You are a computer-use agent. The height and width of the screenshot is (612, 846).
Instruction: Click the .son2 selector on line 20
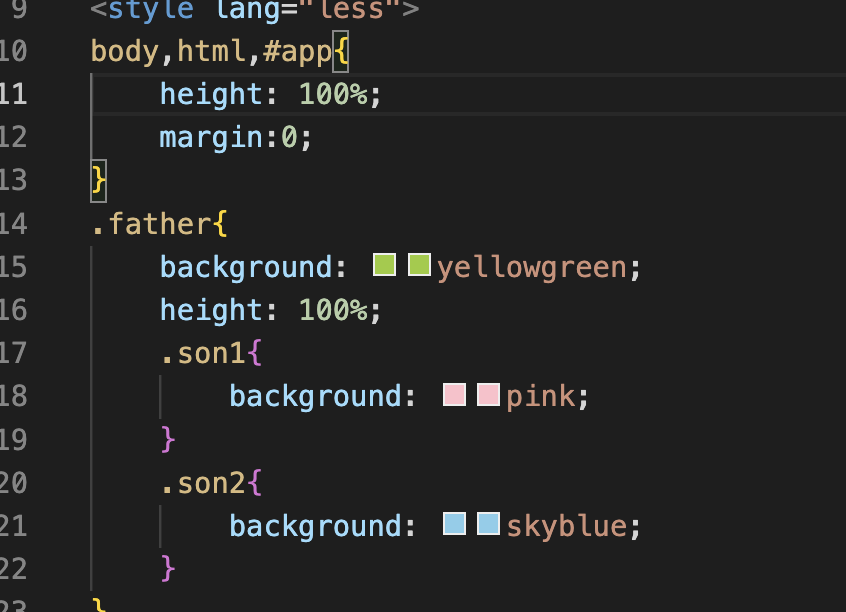click(x=203, y=483)
